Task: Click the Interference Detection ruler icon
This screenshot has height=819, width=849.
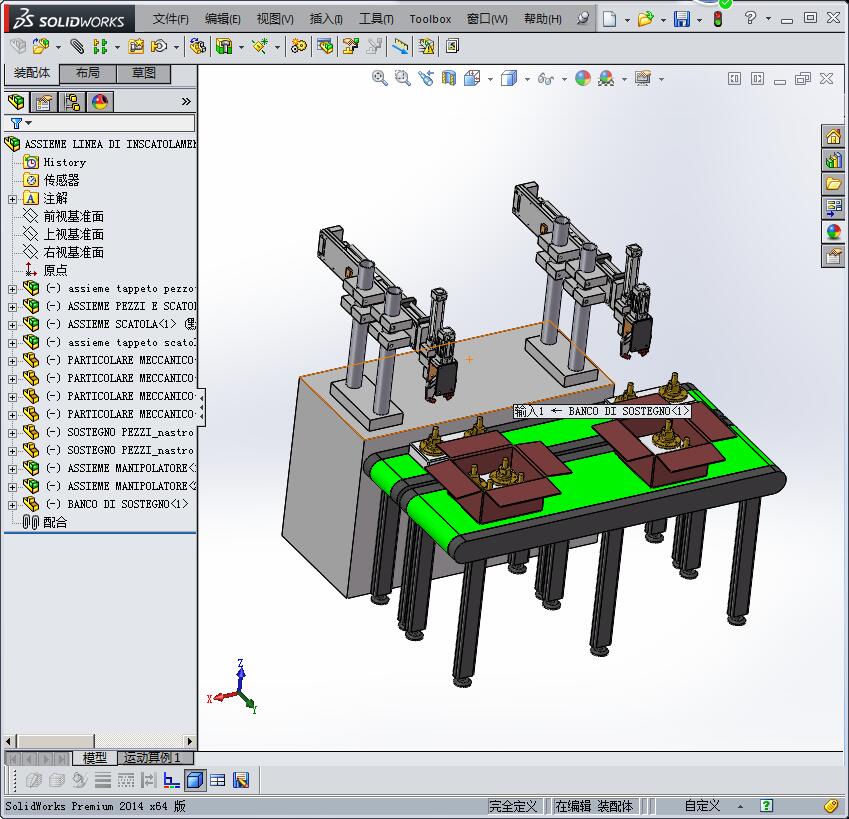Action: pos(400,47)
